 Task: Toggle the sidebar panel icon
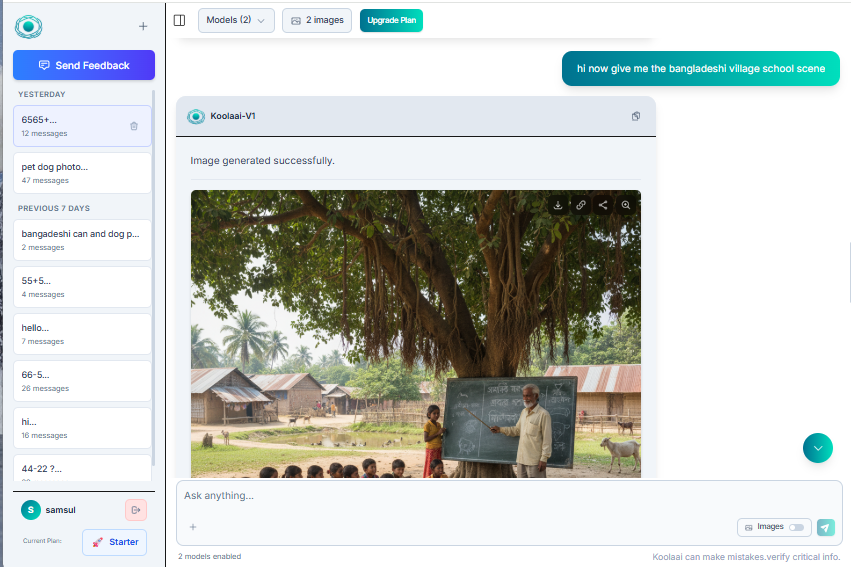click(180, 20)
